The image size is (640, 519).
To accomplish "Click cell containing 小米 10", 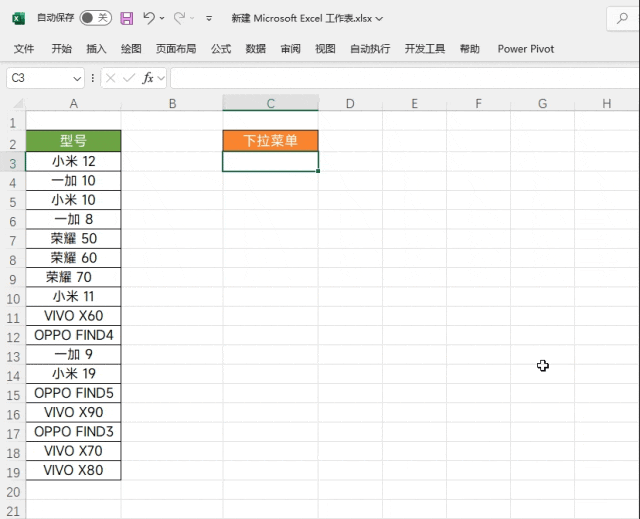I will (73, 200).
